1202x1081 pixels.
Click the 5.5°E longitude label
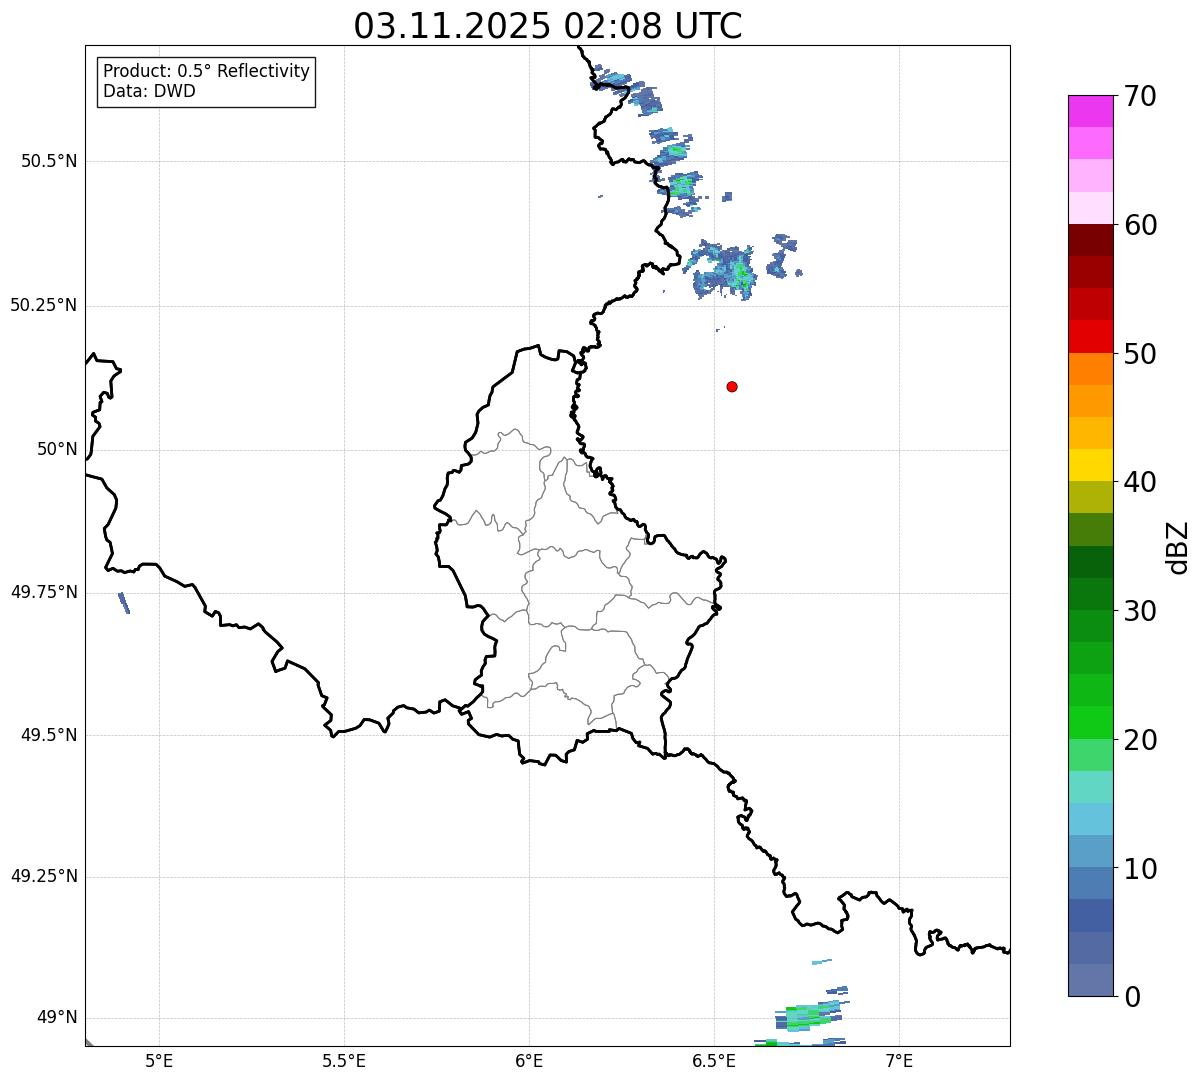(344, 1061)
